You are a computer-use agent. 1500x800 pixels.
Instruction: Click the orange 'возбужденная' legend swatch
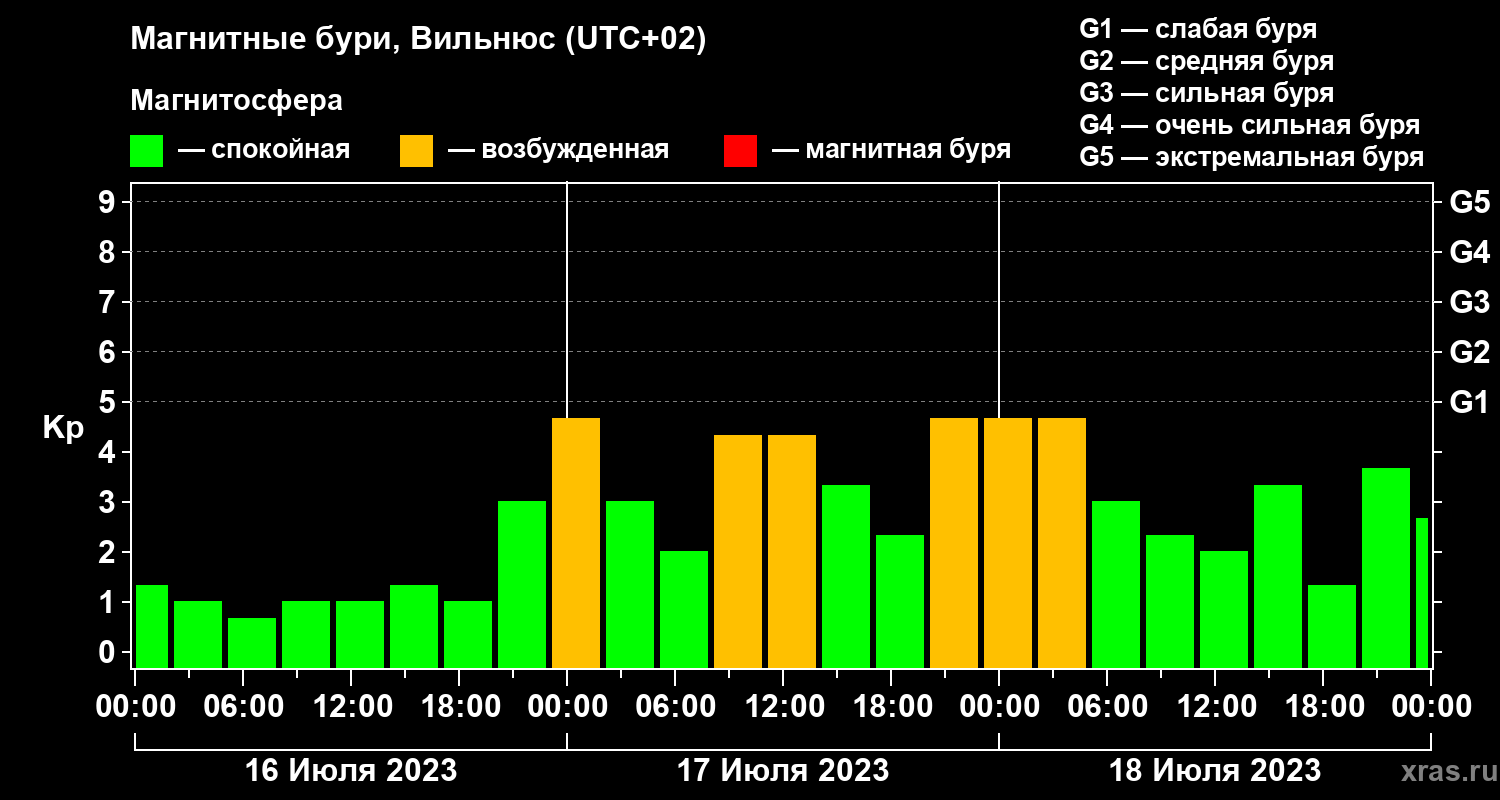click(x=416, y=151)
